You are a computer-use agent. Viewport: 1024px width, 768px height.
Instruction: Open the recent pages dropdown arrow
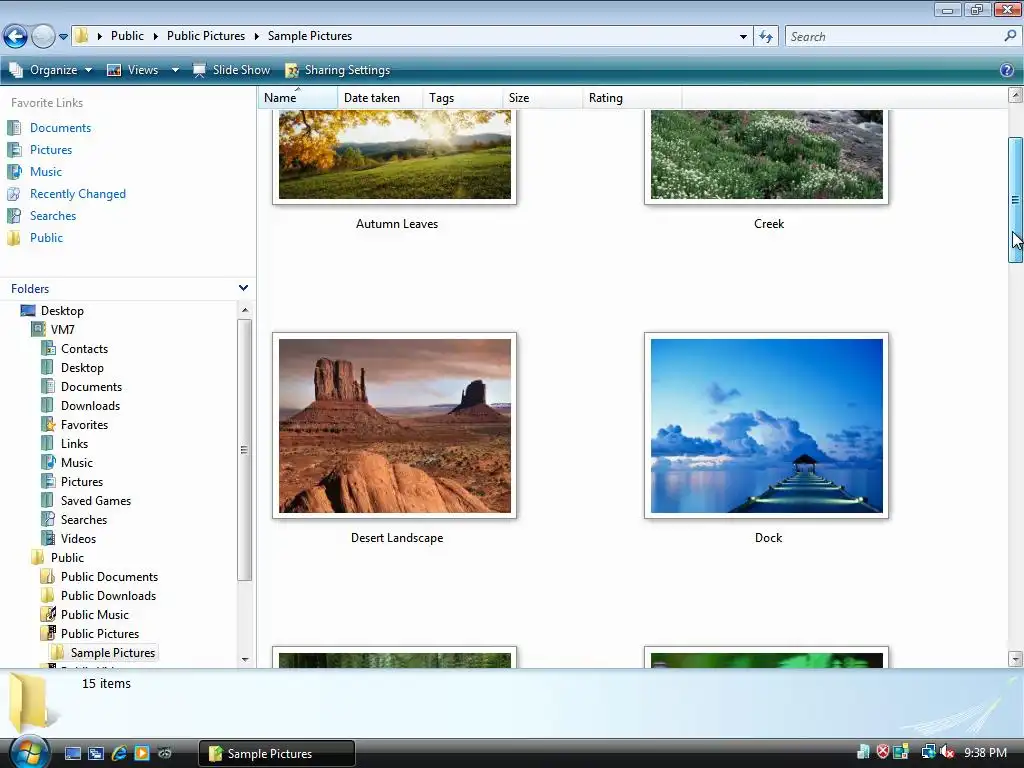point(63,37)
